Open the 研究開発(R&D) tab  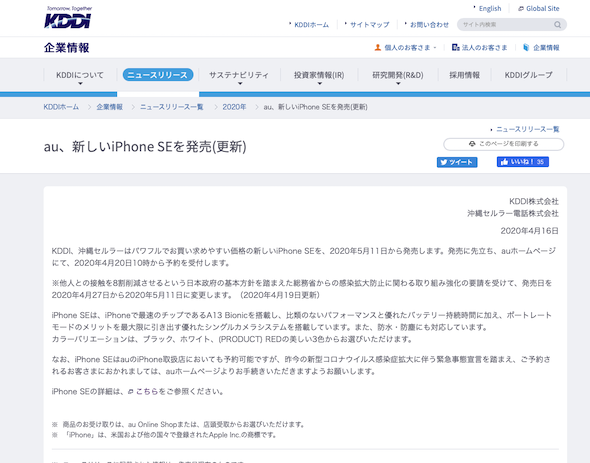click(x=398, y=75)
